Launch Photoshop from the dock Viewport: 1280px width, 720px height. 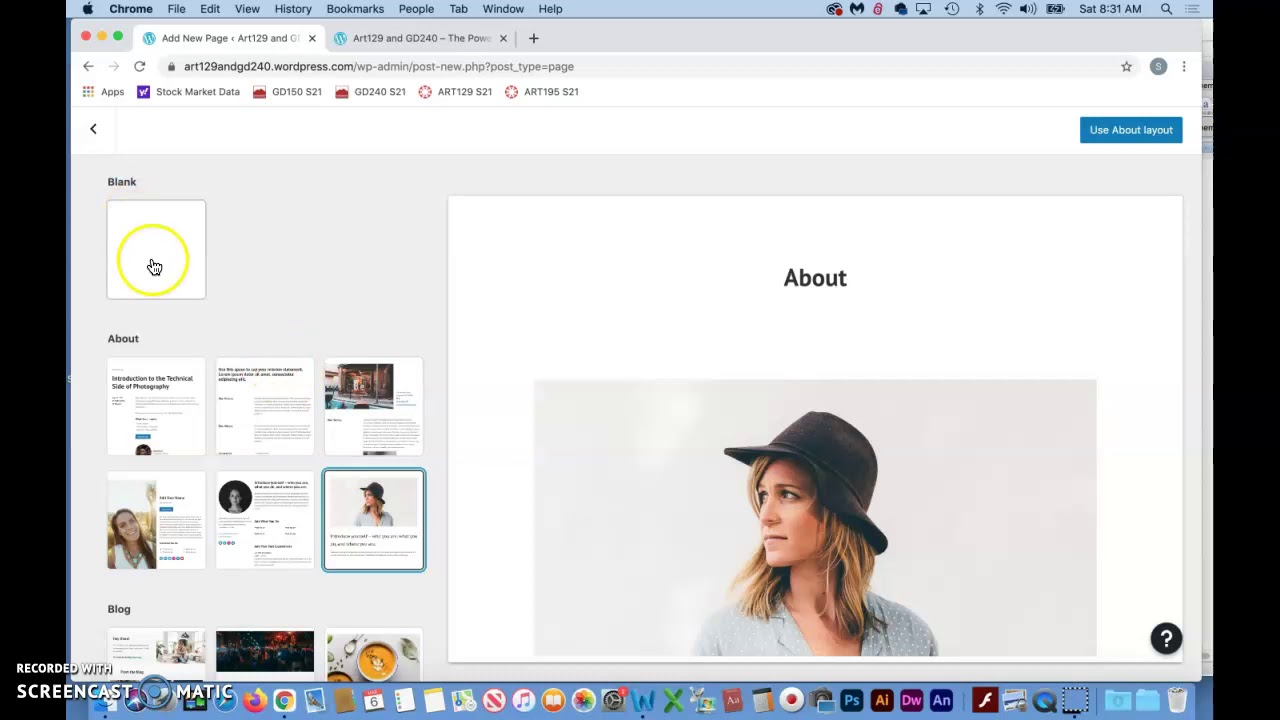pyautogui.click(x=852, y=700)
